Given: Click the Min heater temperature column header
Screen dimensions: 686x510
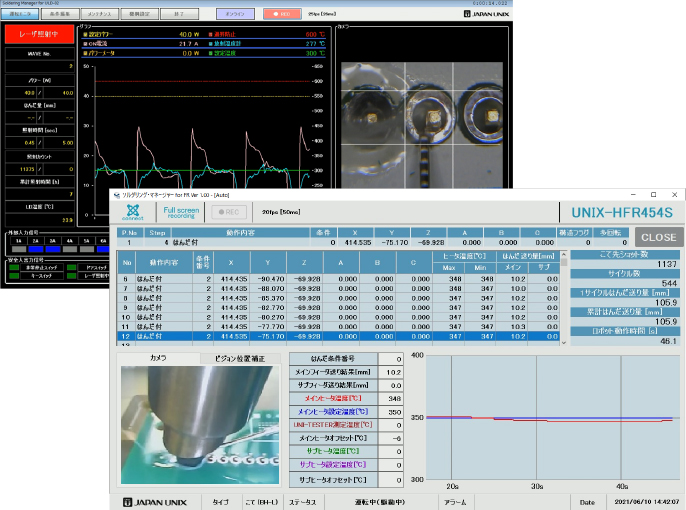Looking at the screenshot, I should point(480,268).
